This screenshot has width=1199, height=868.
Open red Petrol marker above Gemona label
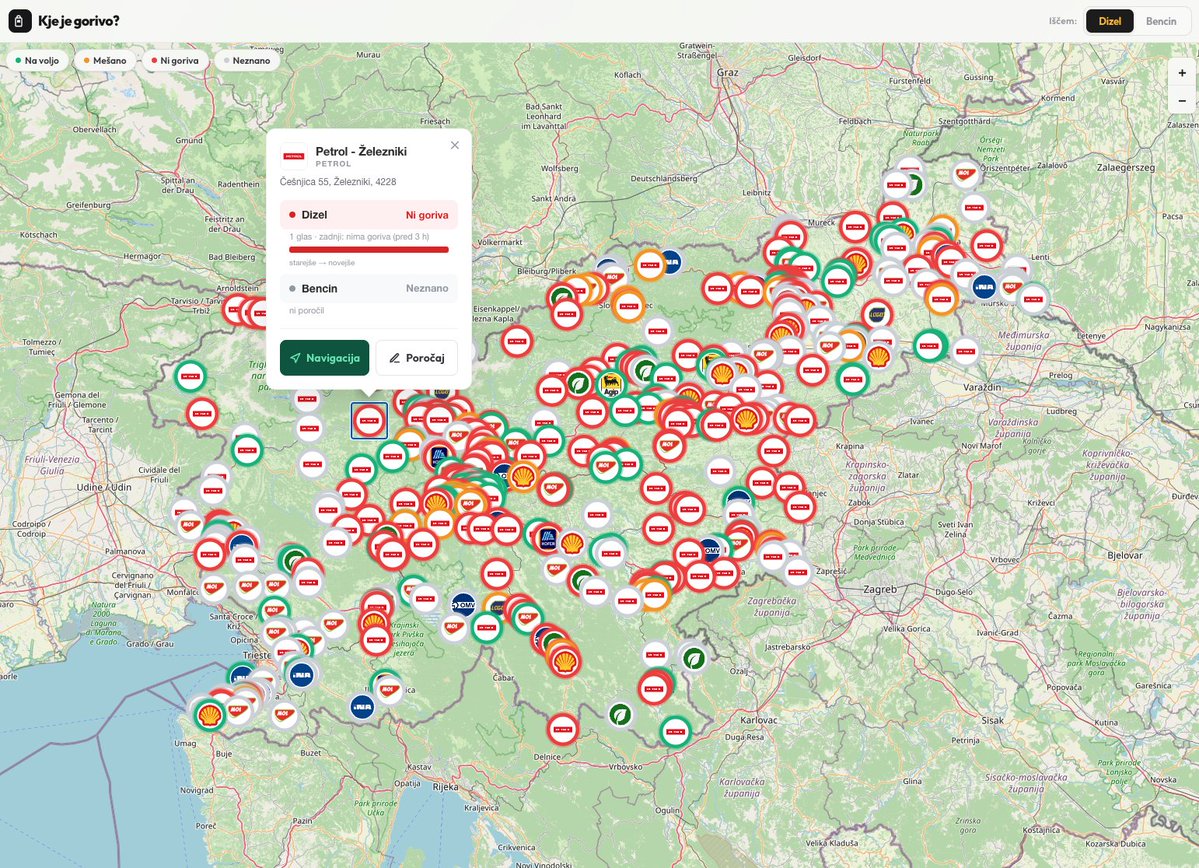pyautogui.click(x=202, y=414)
